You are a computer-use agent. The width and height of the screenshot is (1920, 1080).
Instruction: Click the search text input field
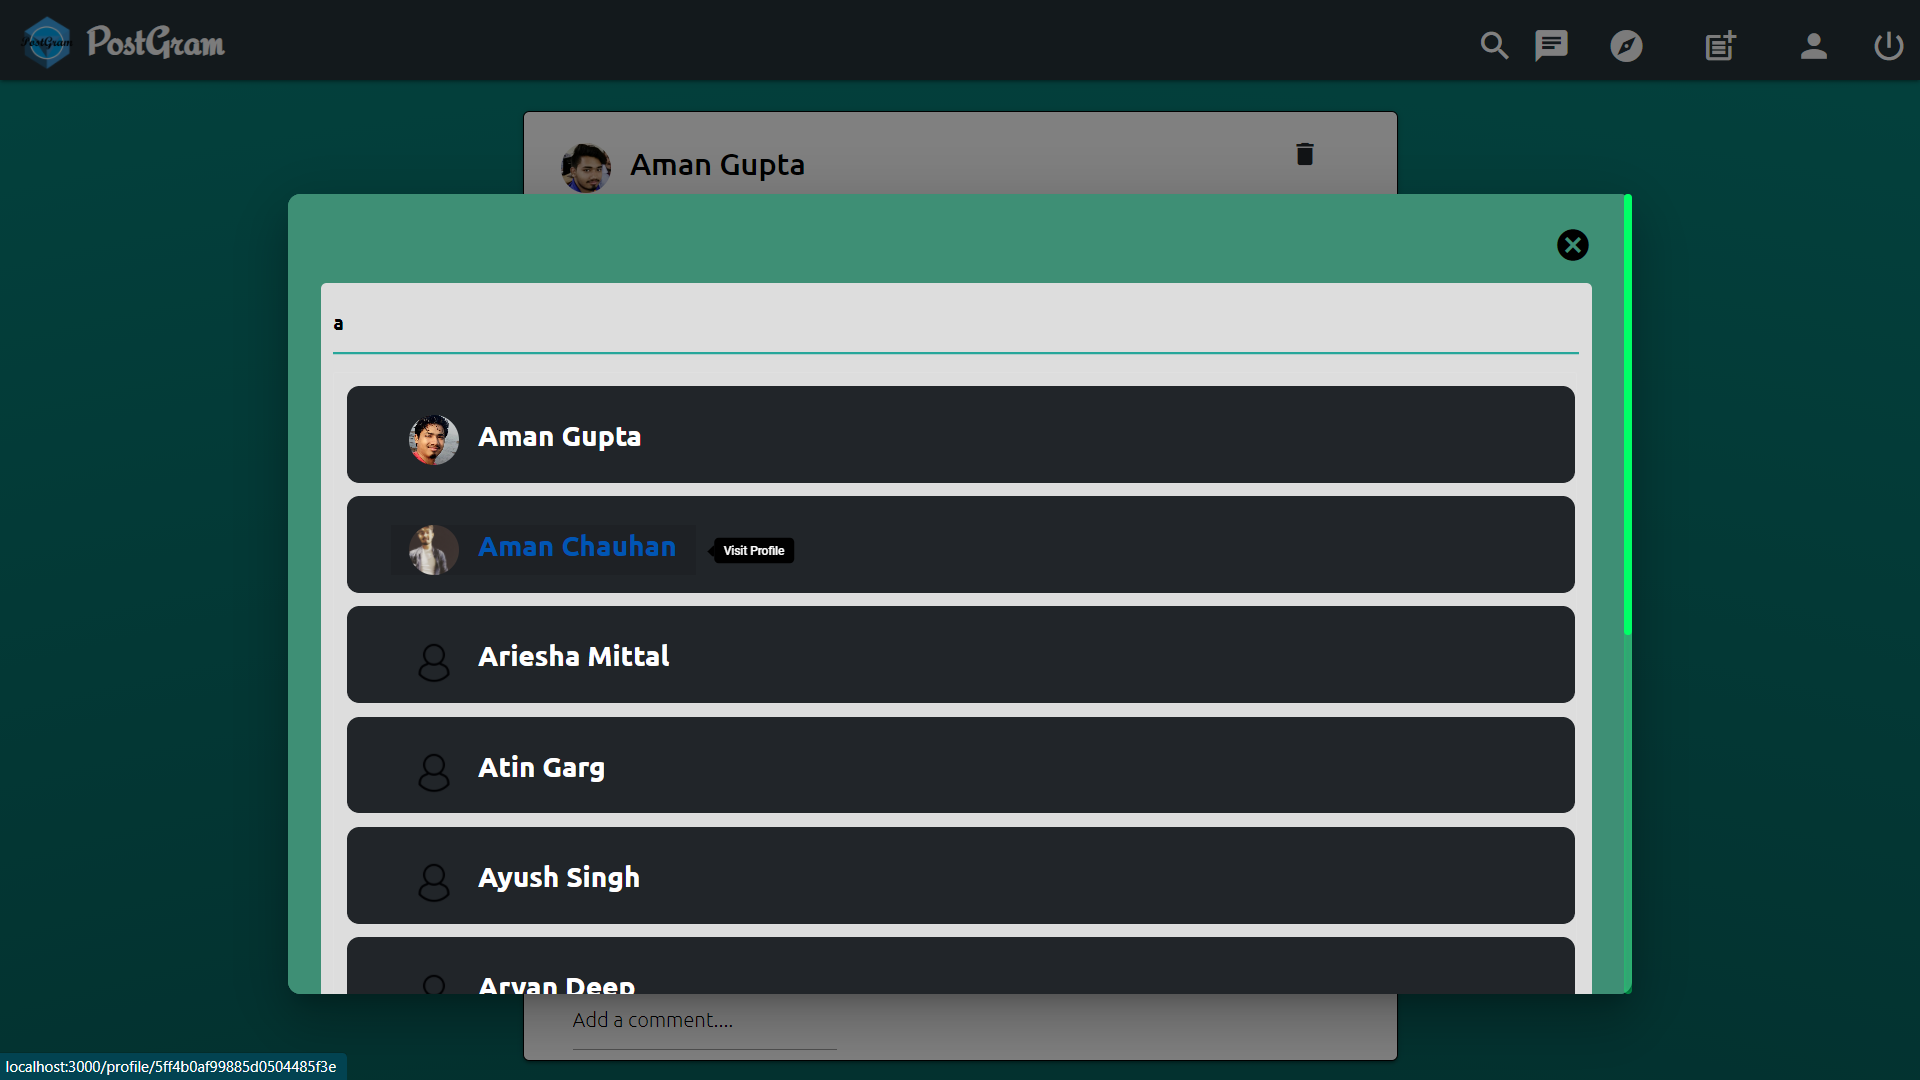click(955, 324)
